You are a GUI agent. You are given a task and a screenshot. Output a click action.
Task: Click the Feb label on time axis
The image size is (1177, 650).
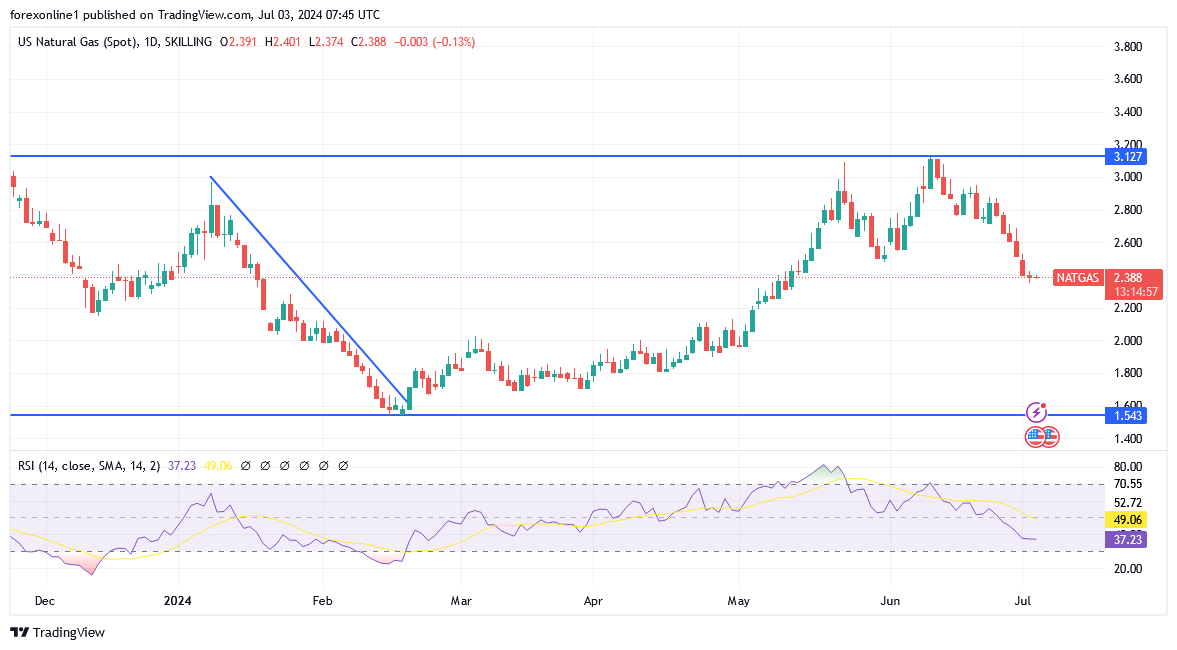click(323, 600)
